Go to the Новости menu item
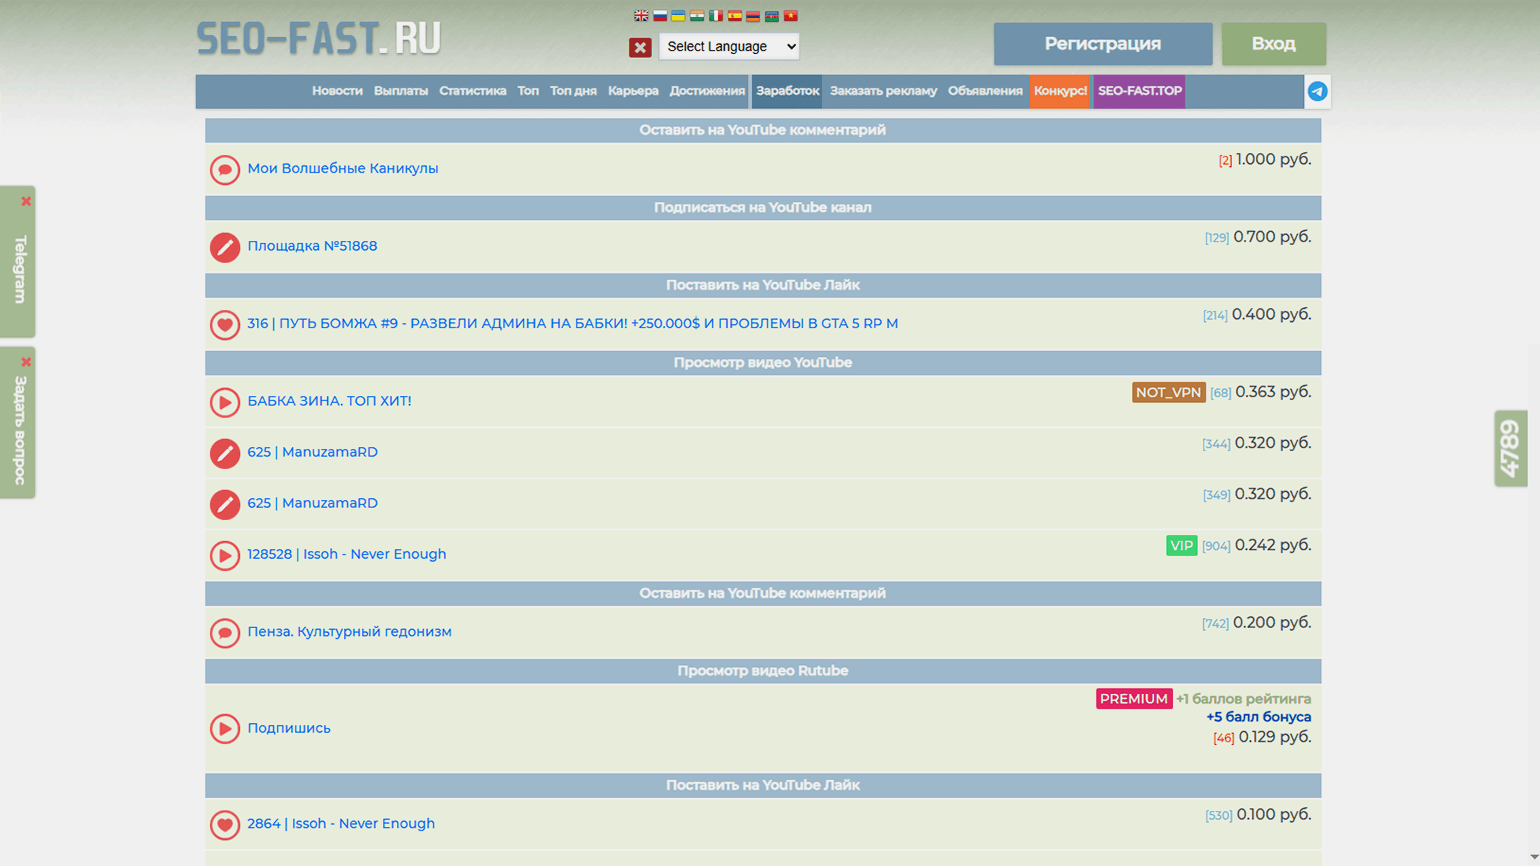 click(x=337, y=91)
